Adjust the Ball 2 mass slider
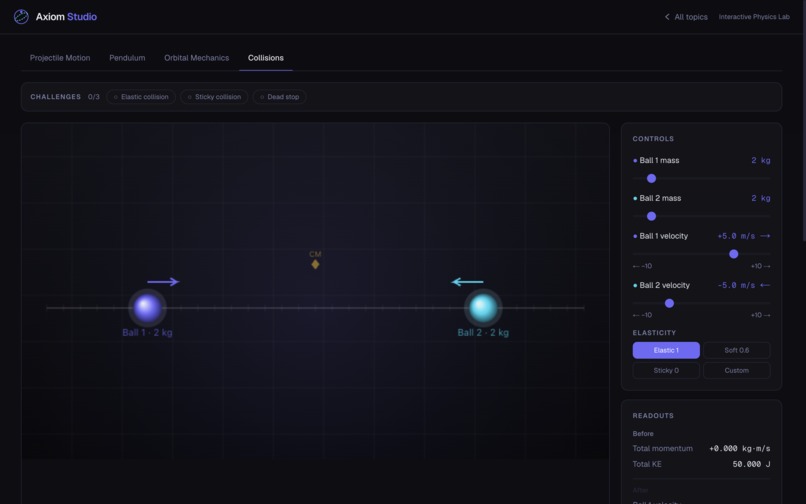This screenshot has width=806, height=504. point(701,216)
